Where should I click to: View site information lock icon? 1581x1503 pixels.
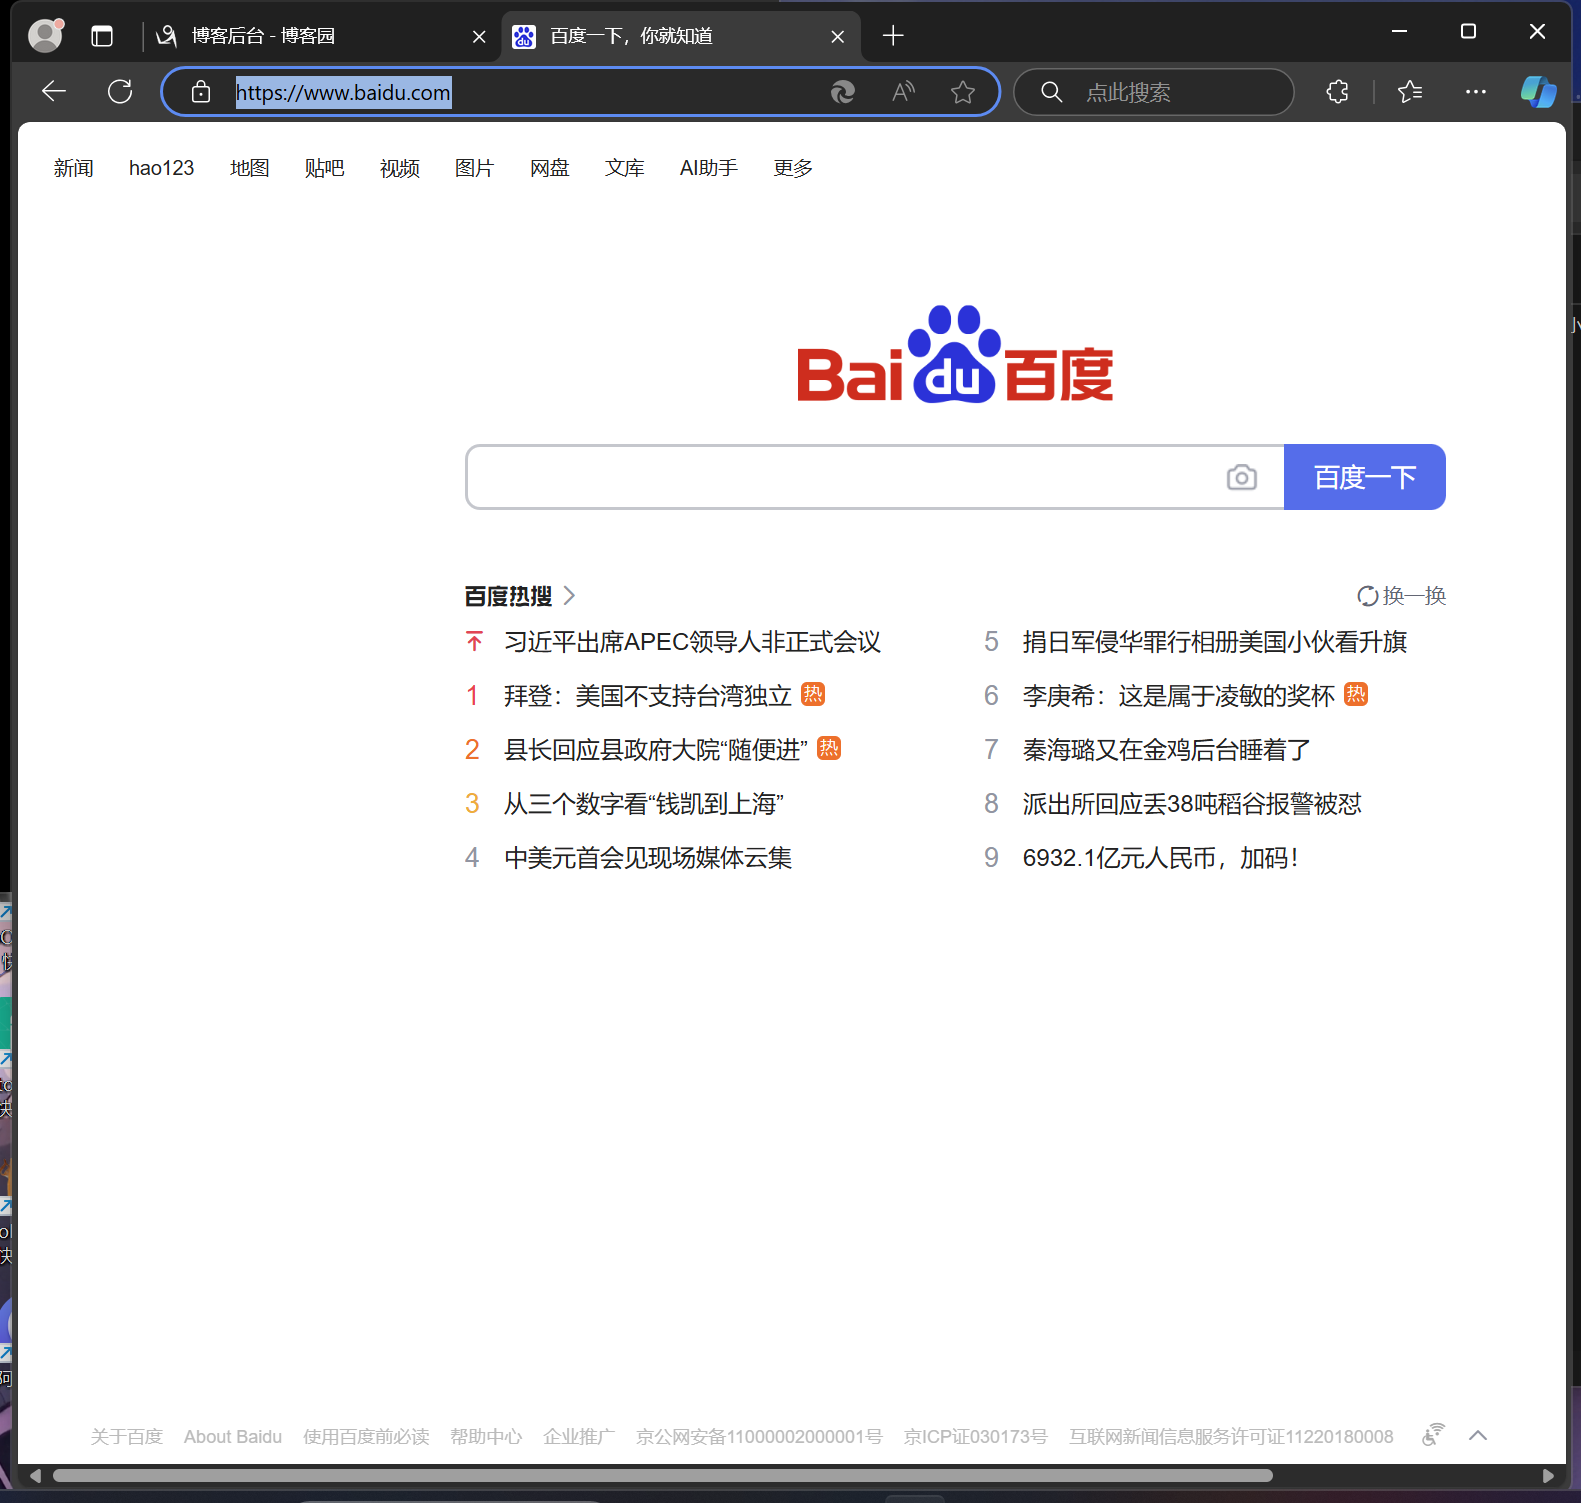(201, 92)
